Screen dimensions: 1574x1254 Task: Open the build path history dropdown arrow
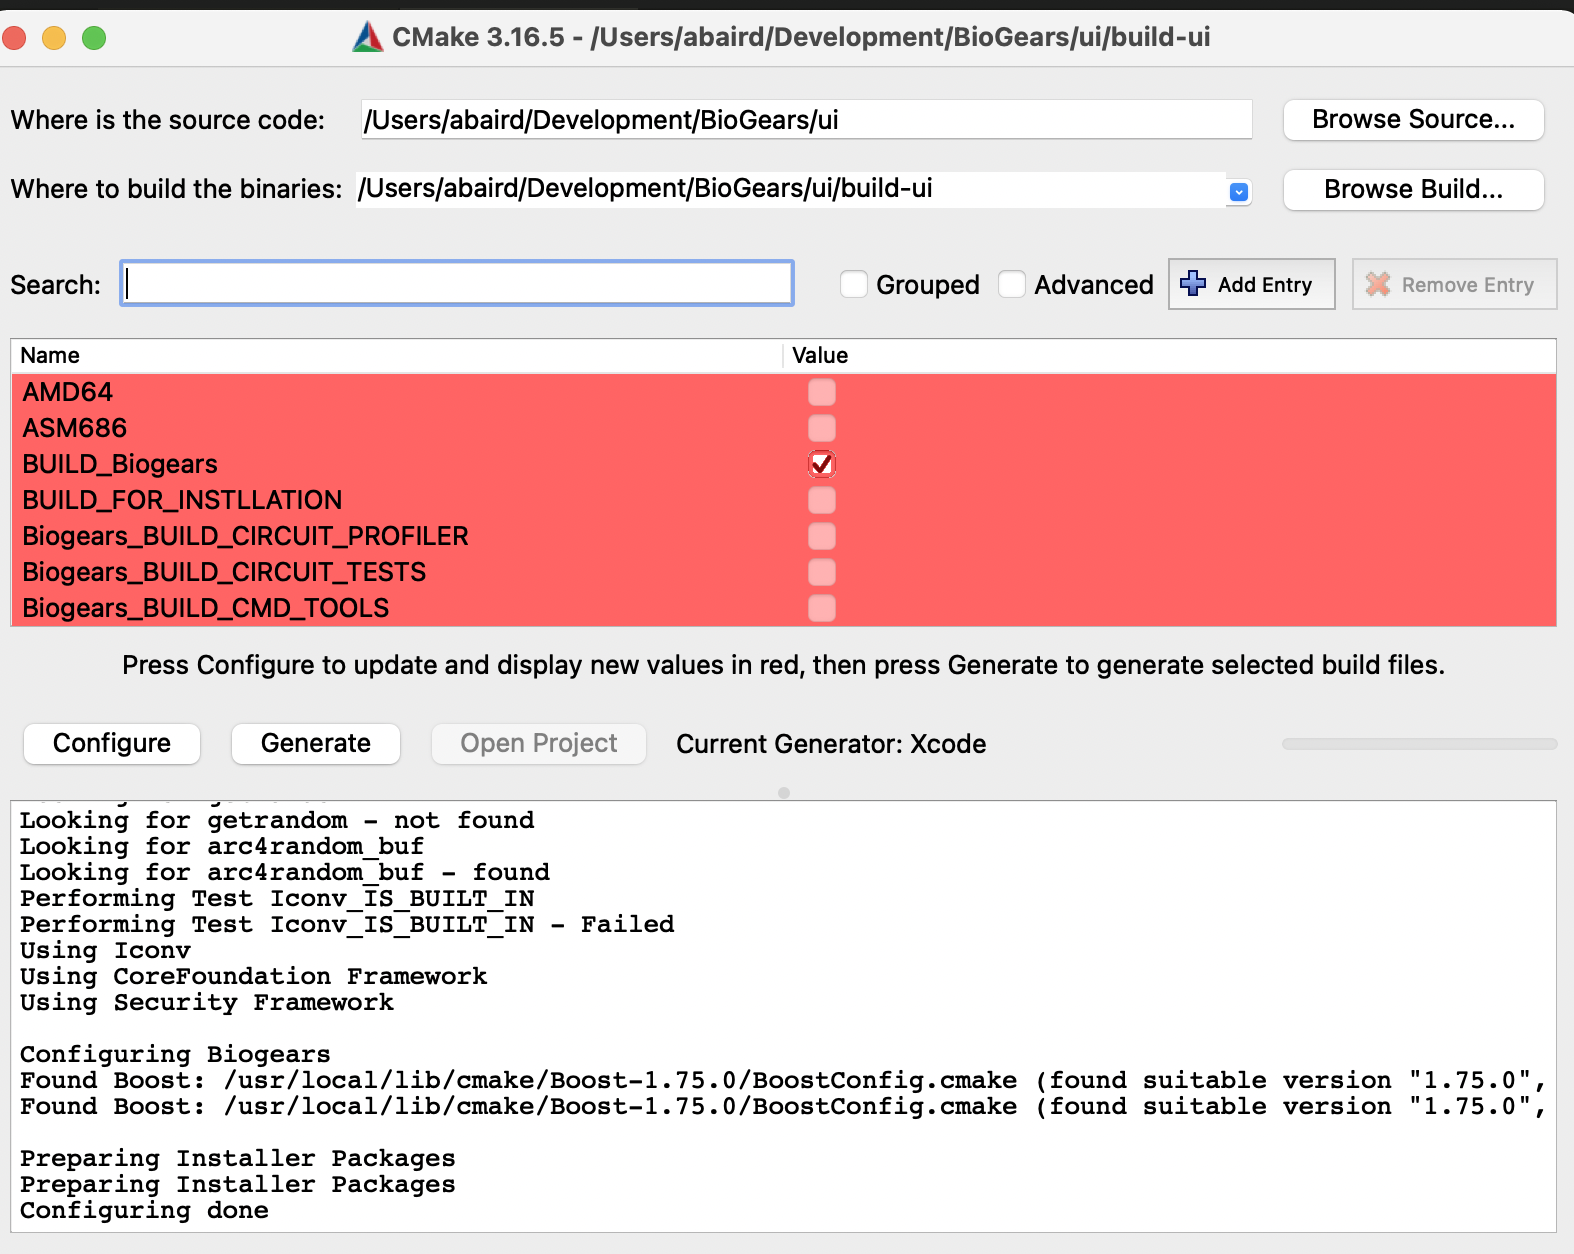pyautogui.click(x=1238, y=192)
